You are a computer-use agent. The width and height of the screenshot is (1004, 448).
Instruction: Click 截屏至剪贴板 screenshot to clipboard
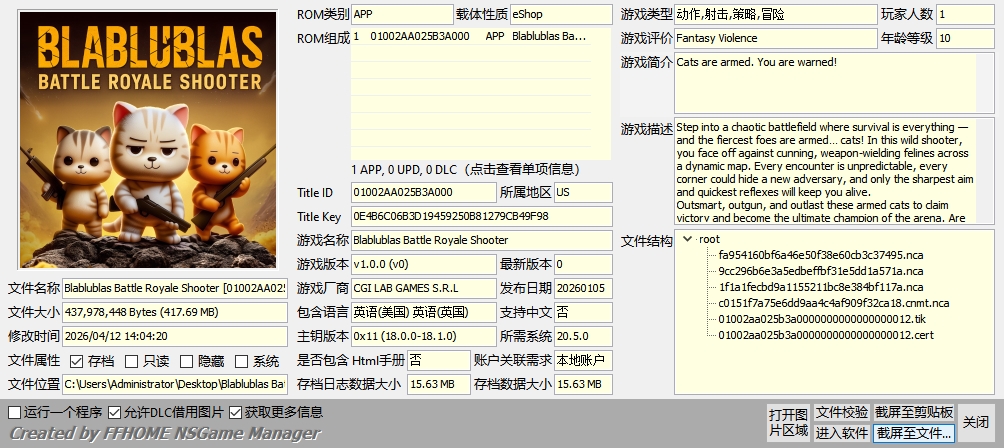point(914,412)
